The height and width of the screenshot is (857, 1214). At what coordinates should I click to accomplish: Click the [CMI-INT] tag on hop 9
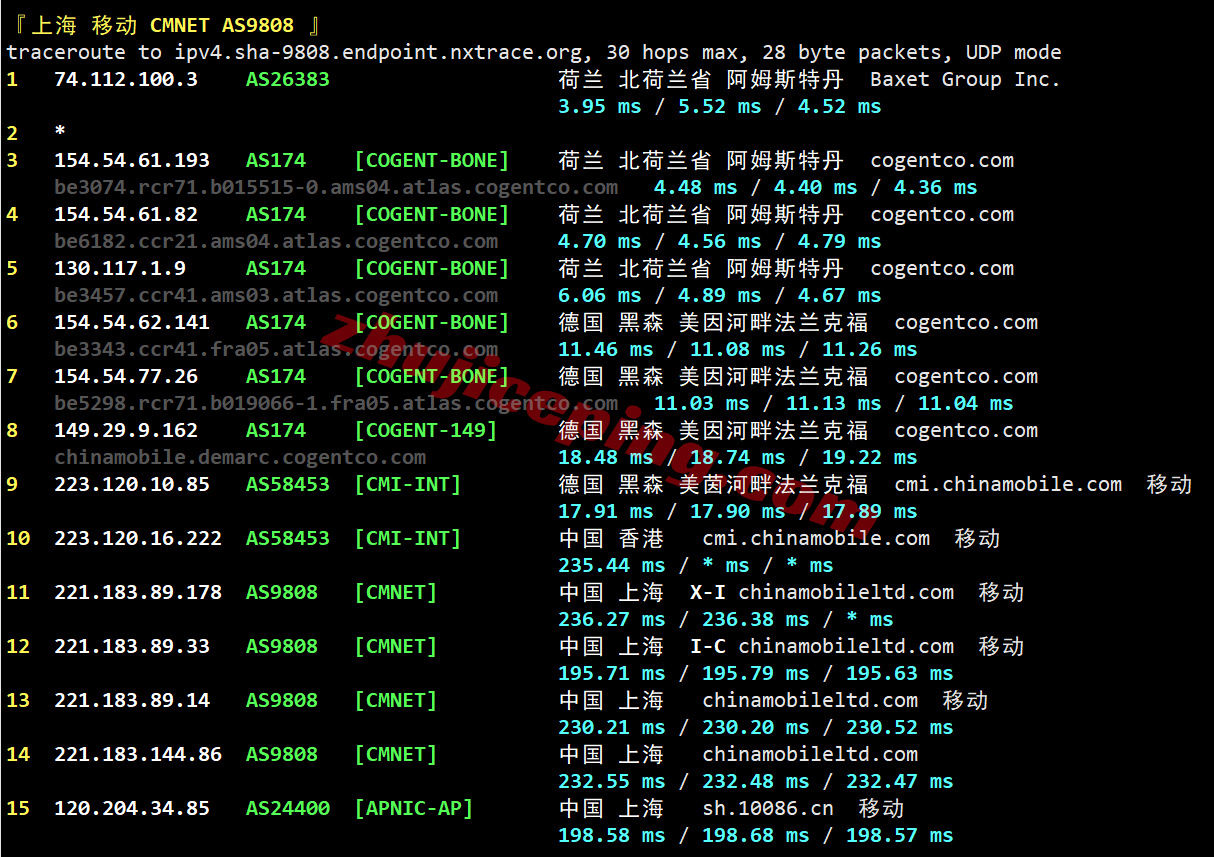408,484
